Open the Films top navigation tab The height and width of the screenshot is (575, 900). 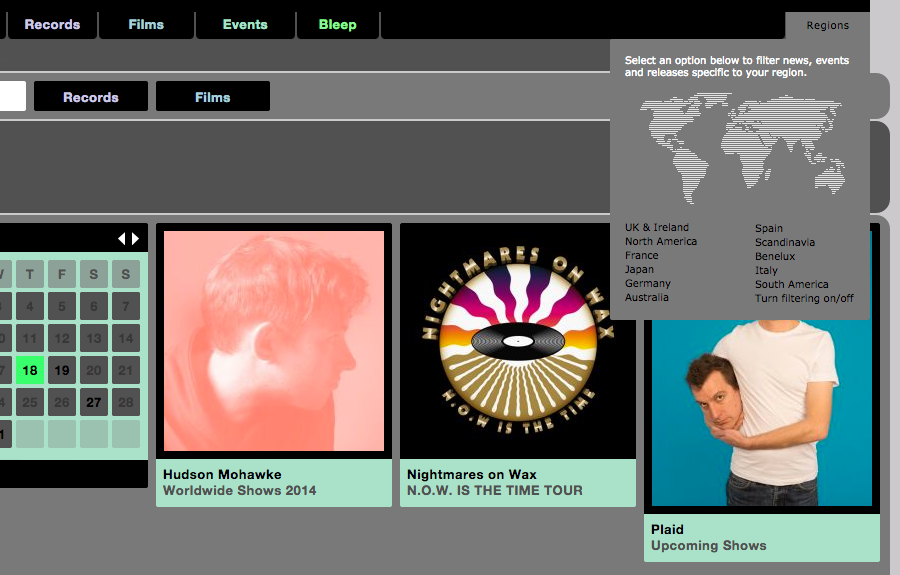pos(146,25)
